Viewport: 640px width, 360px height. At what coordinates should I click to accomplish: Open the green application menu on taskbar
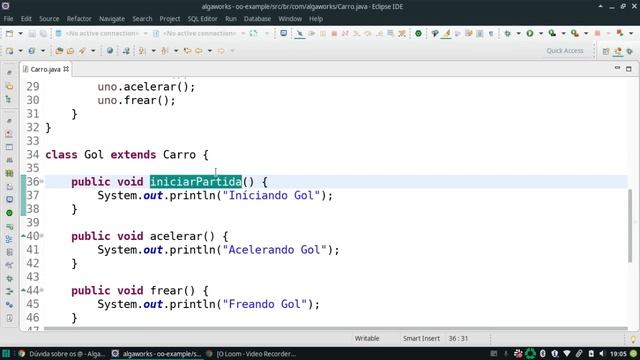tap(6, 353)
